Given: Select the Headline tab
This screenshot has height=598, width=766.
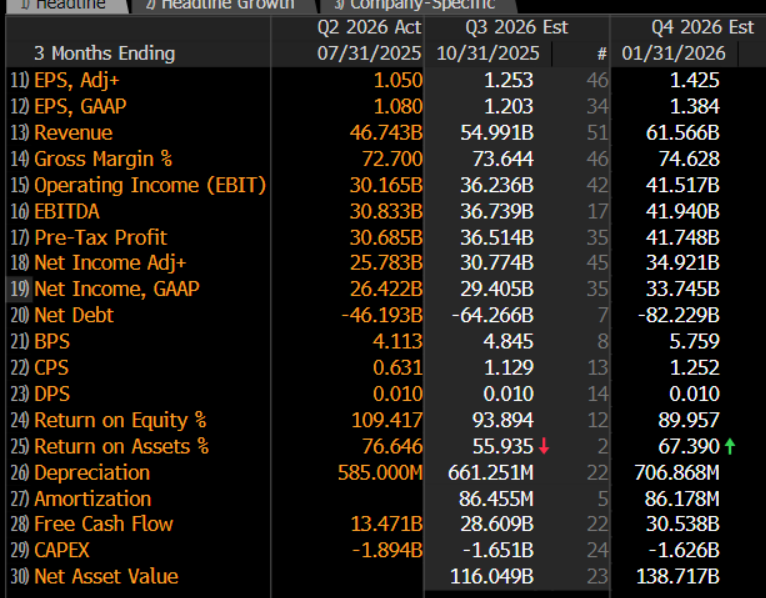Looking at the screenshot, I should pyautogui.click(x=66, y=5).
